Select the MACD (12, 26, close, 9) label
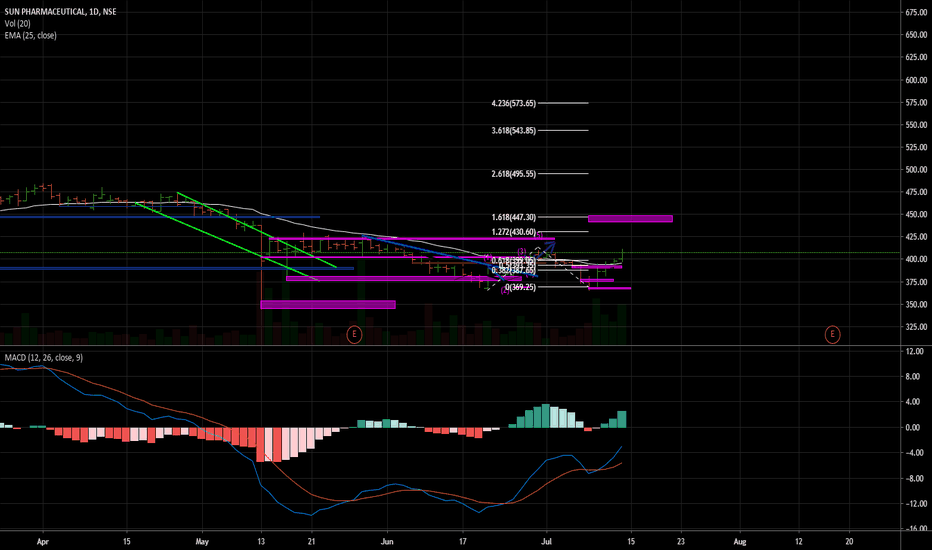The width and height of the screenshot is (932, 550). (43, 357)
